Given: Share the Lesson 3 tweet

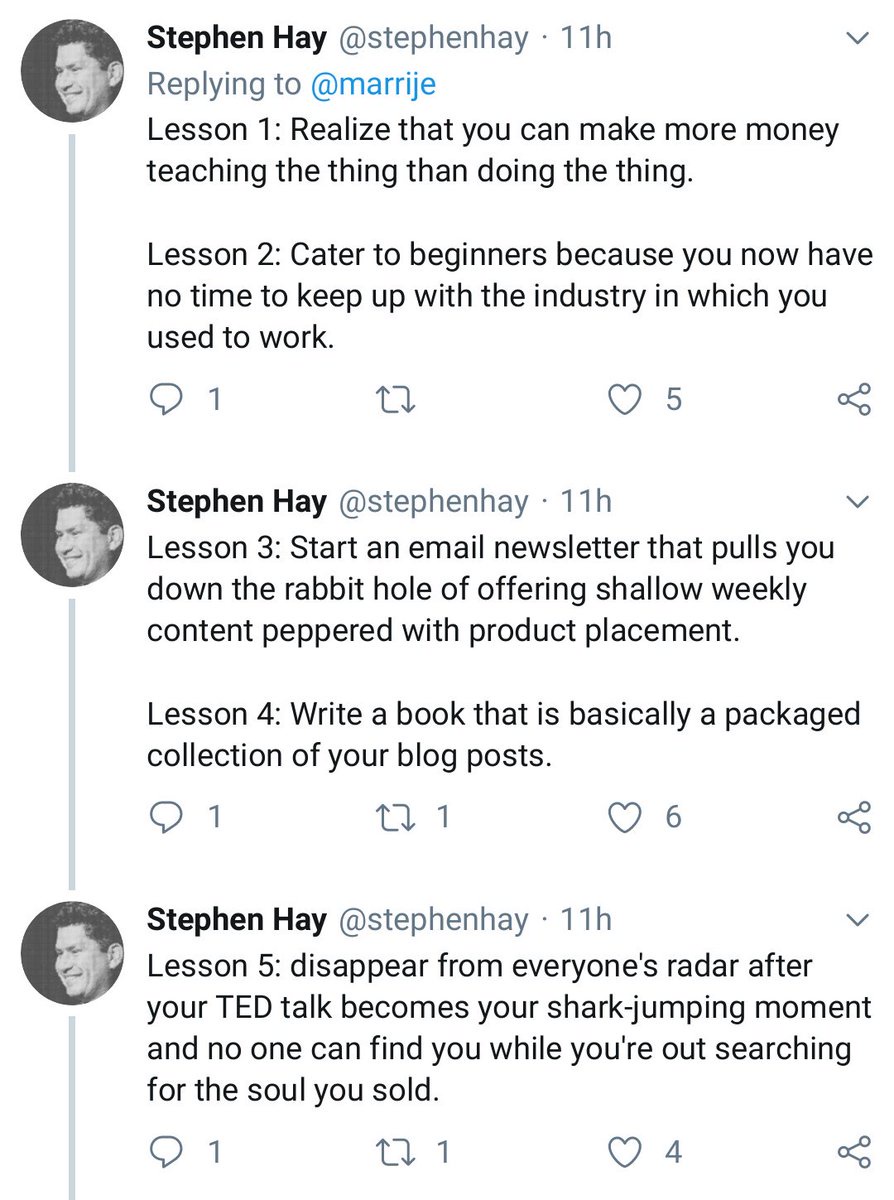Looking at the screenshot, I should tap(853, 817).
